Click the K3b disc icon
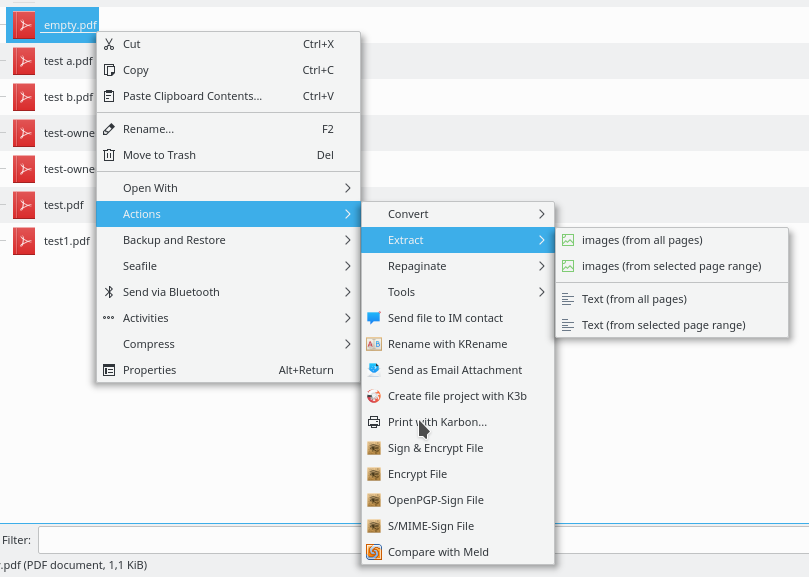Image resolution: width=809 pixels, height=577 pixels. [374, 396]
